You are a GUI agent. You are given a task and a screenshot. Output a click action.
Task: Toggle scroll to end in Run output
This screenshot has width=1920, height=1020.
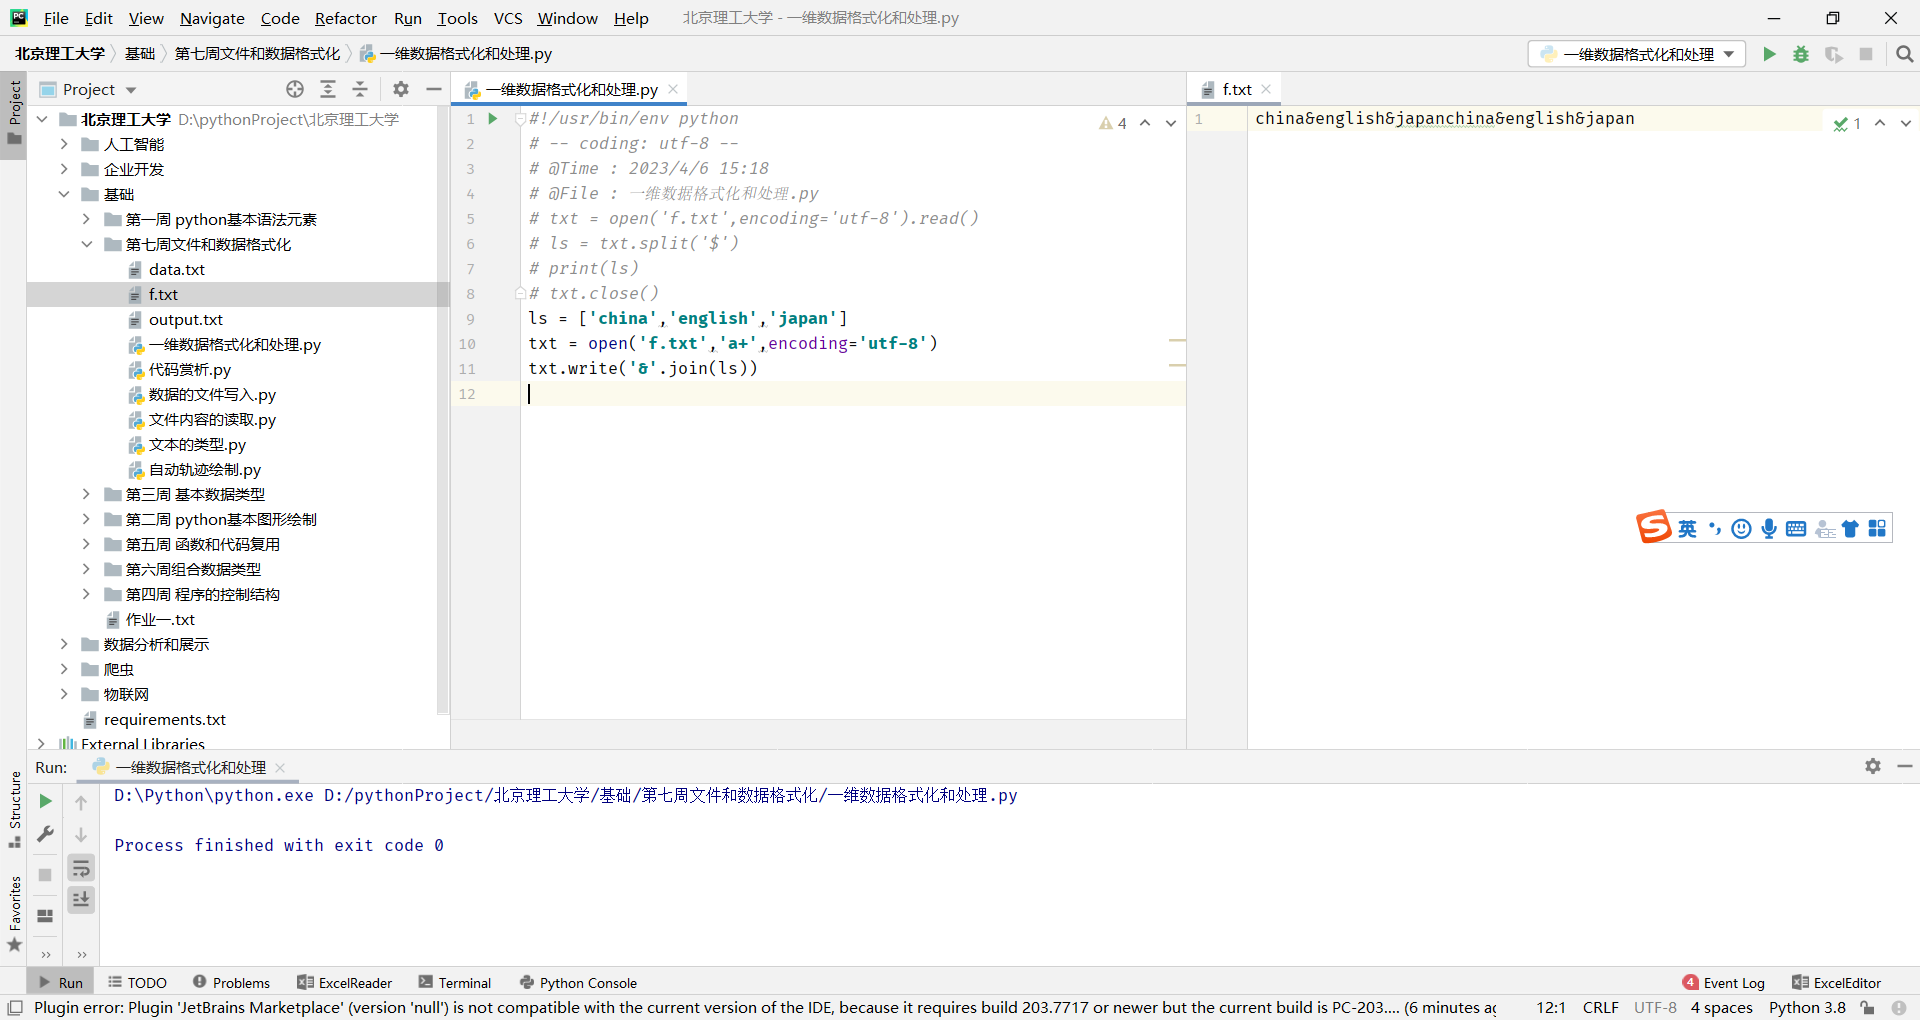click(81, 900)
